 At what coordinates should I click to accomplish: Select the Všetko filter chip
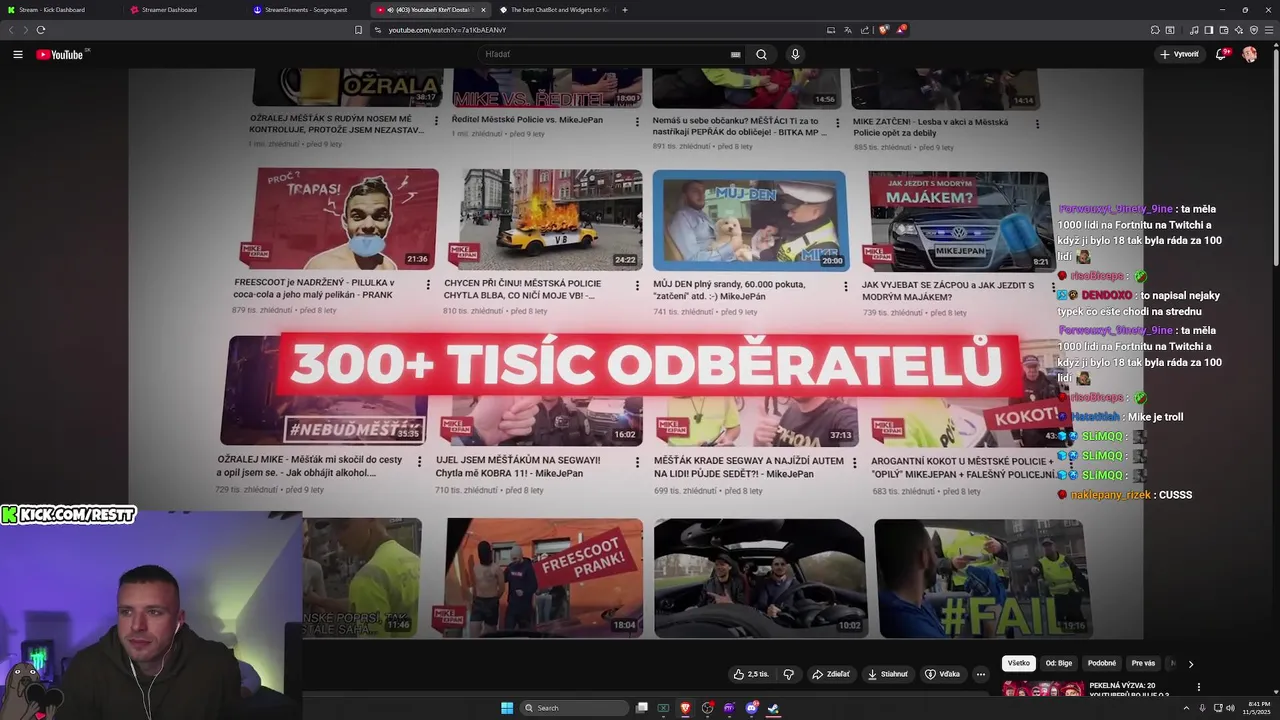click(1018, 663)
